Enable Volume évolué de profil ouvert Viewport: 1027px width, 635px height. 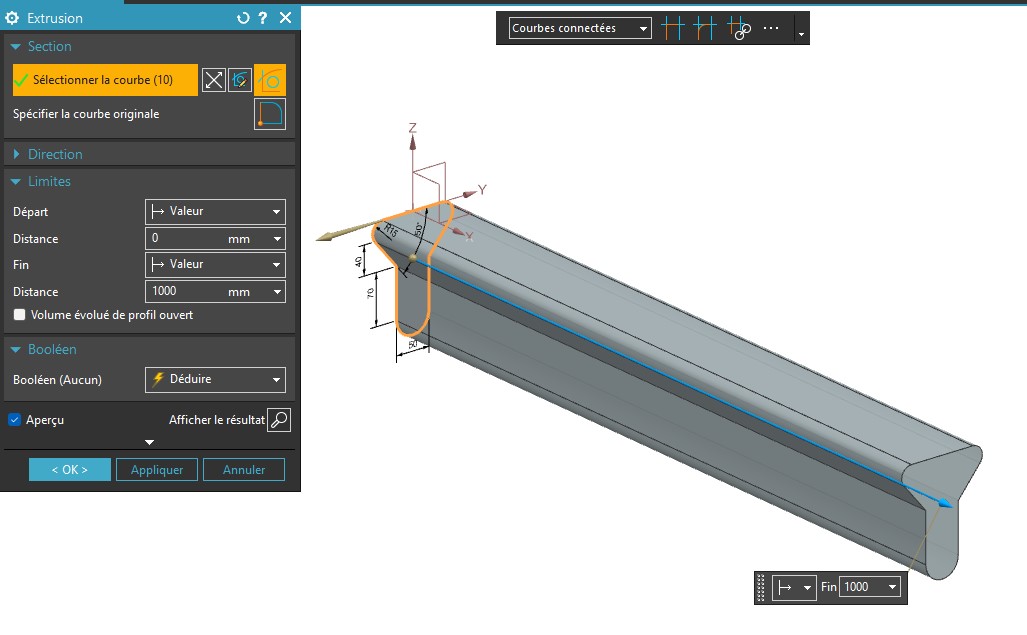(x=20, y=315)
